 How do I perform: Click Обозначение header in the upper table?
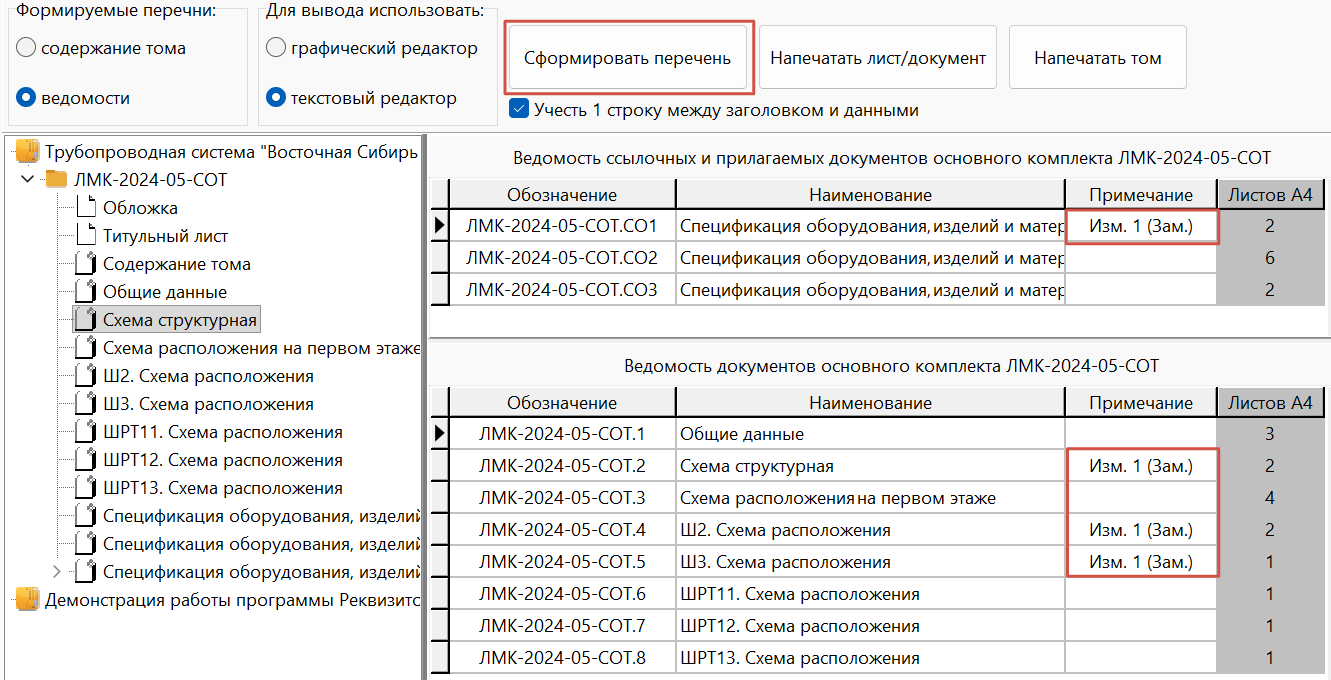[562, 195]
